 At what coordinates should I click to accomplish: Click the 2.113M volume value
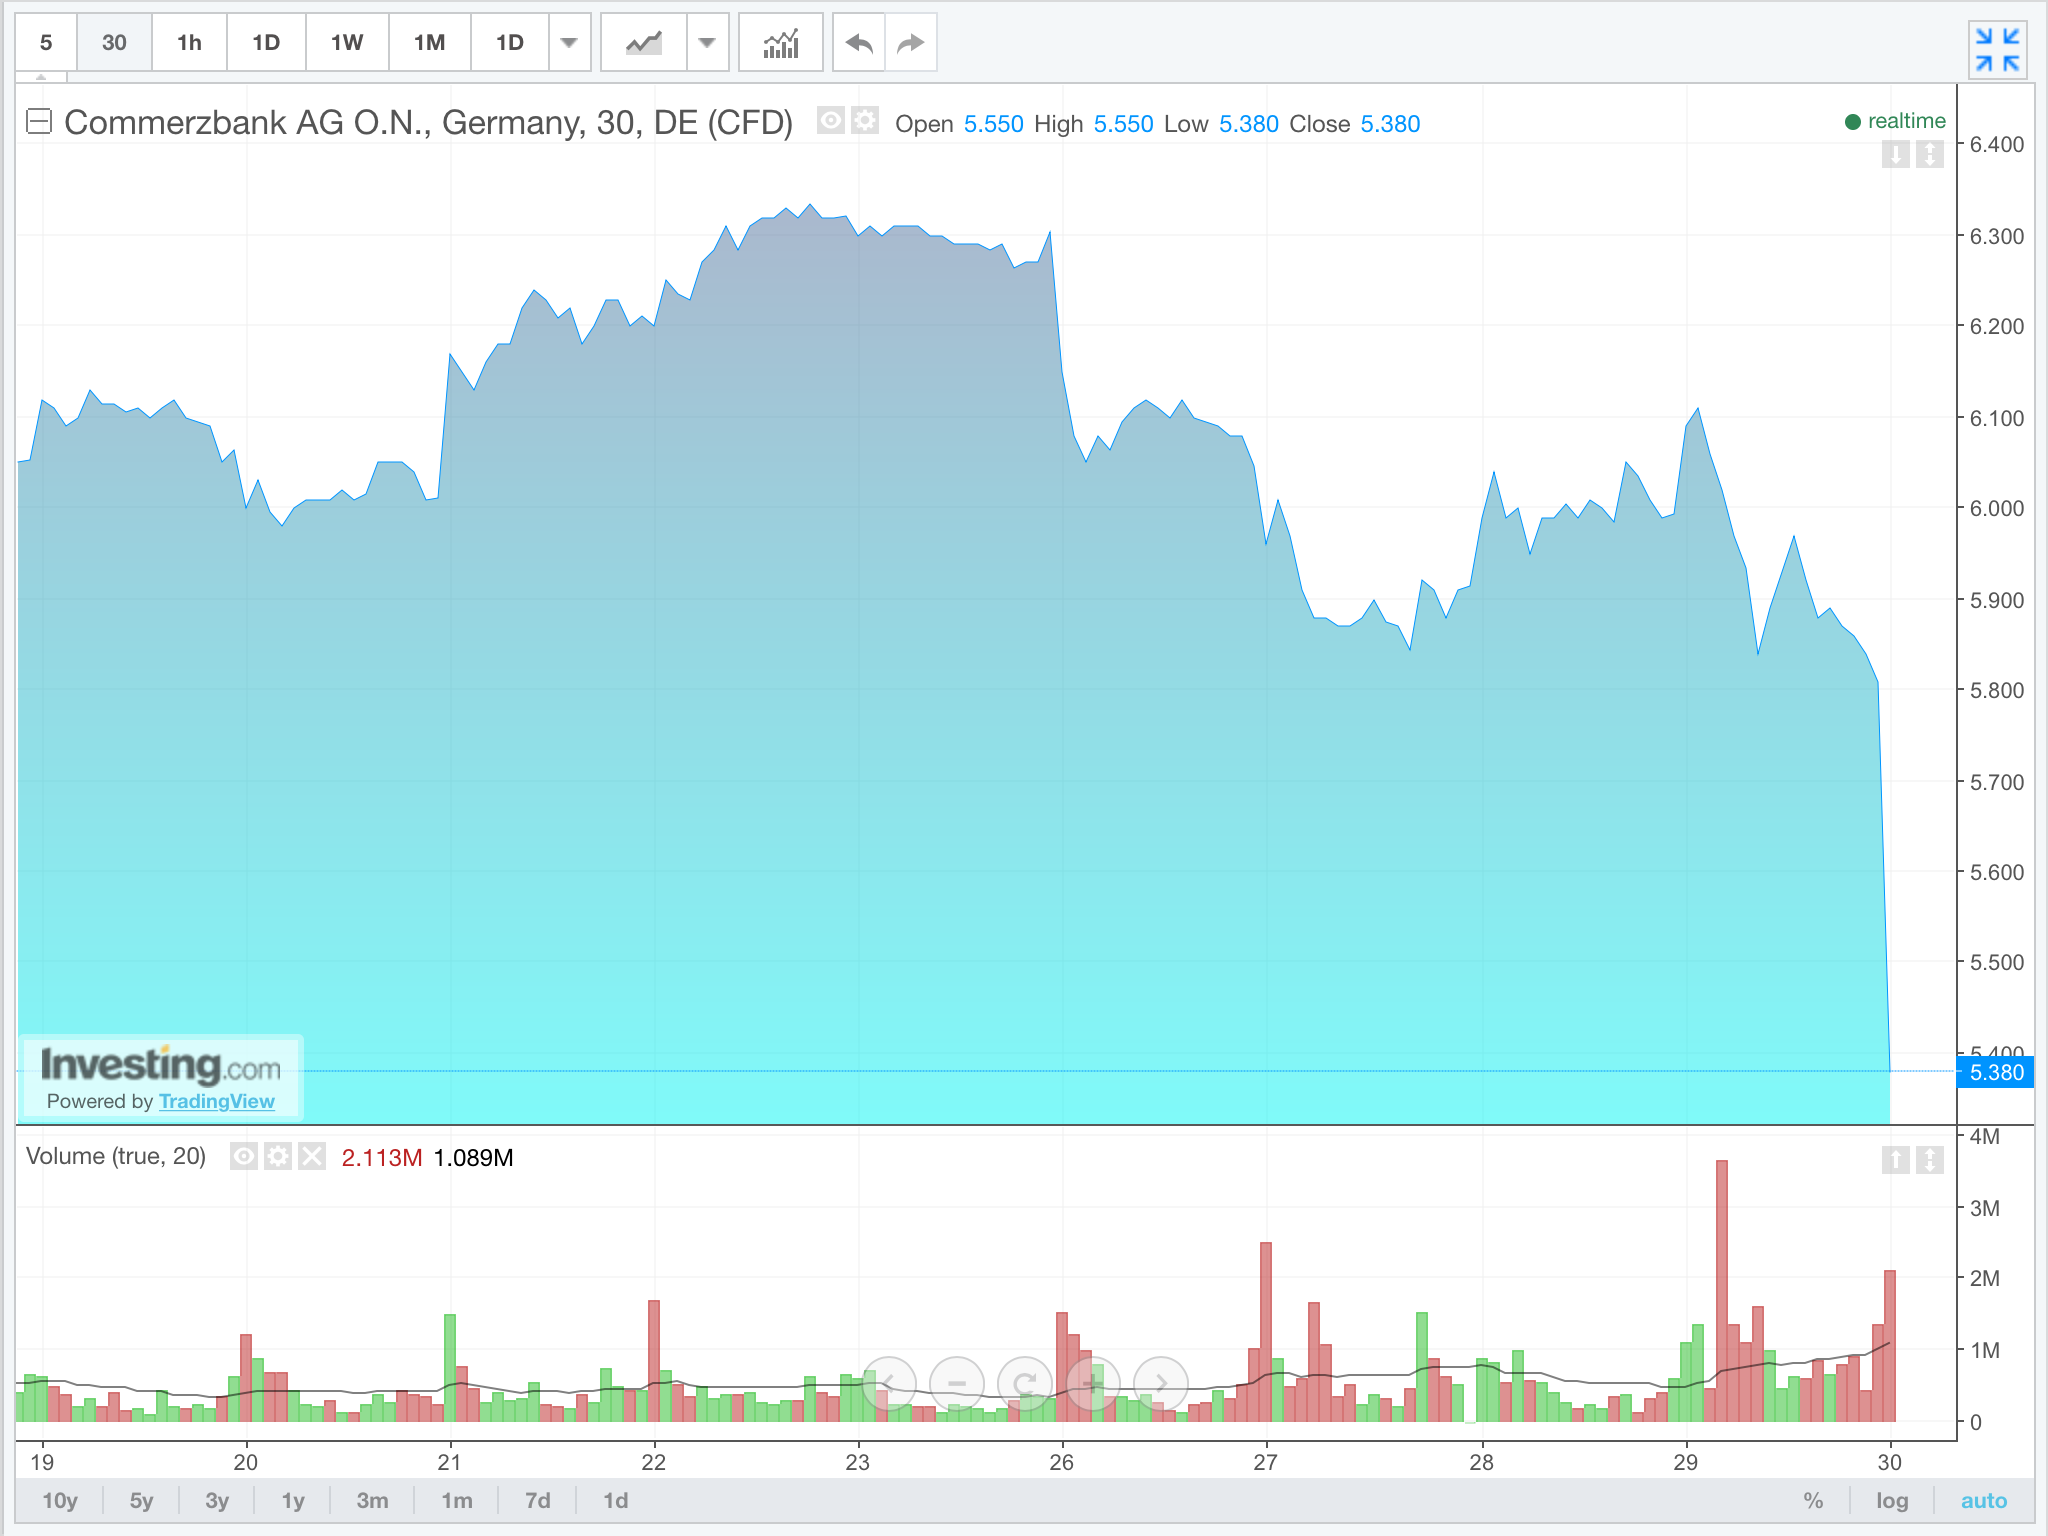coord(382,1157)
